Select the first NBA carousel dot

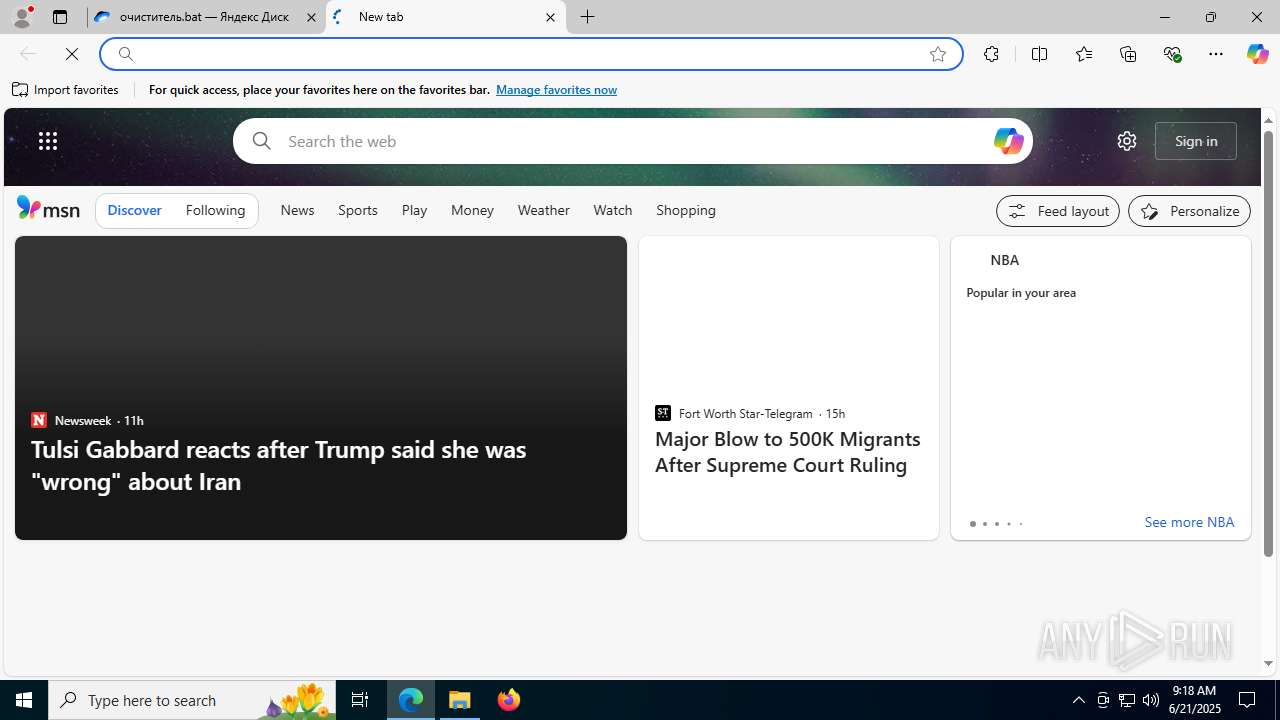972,524
